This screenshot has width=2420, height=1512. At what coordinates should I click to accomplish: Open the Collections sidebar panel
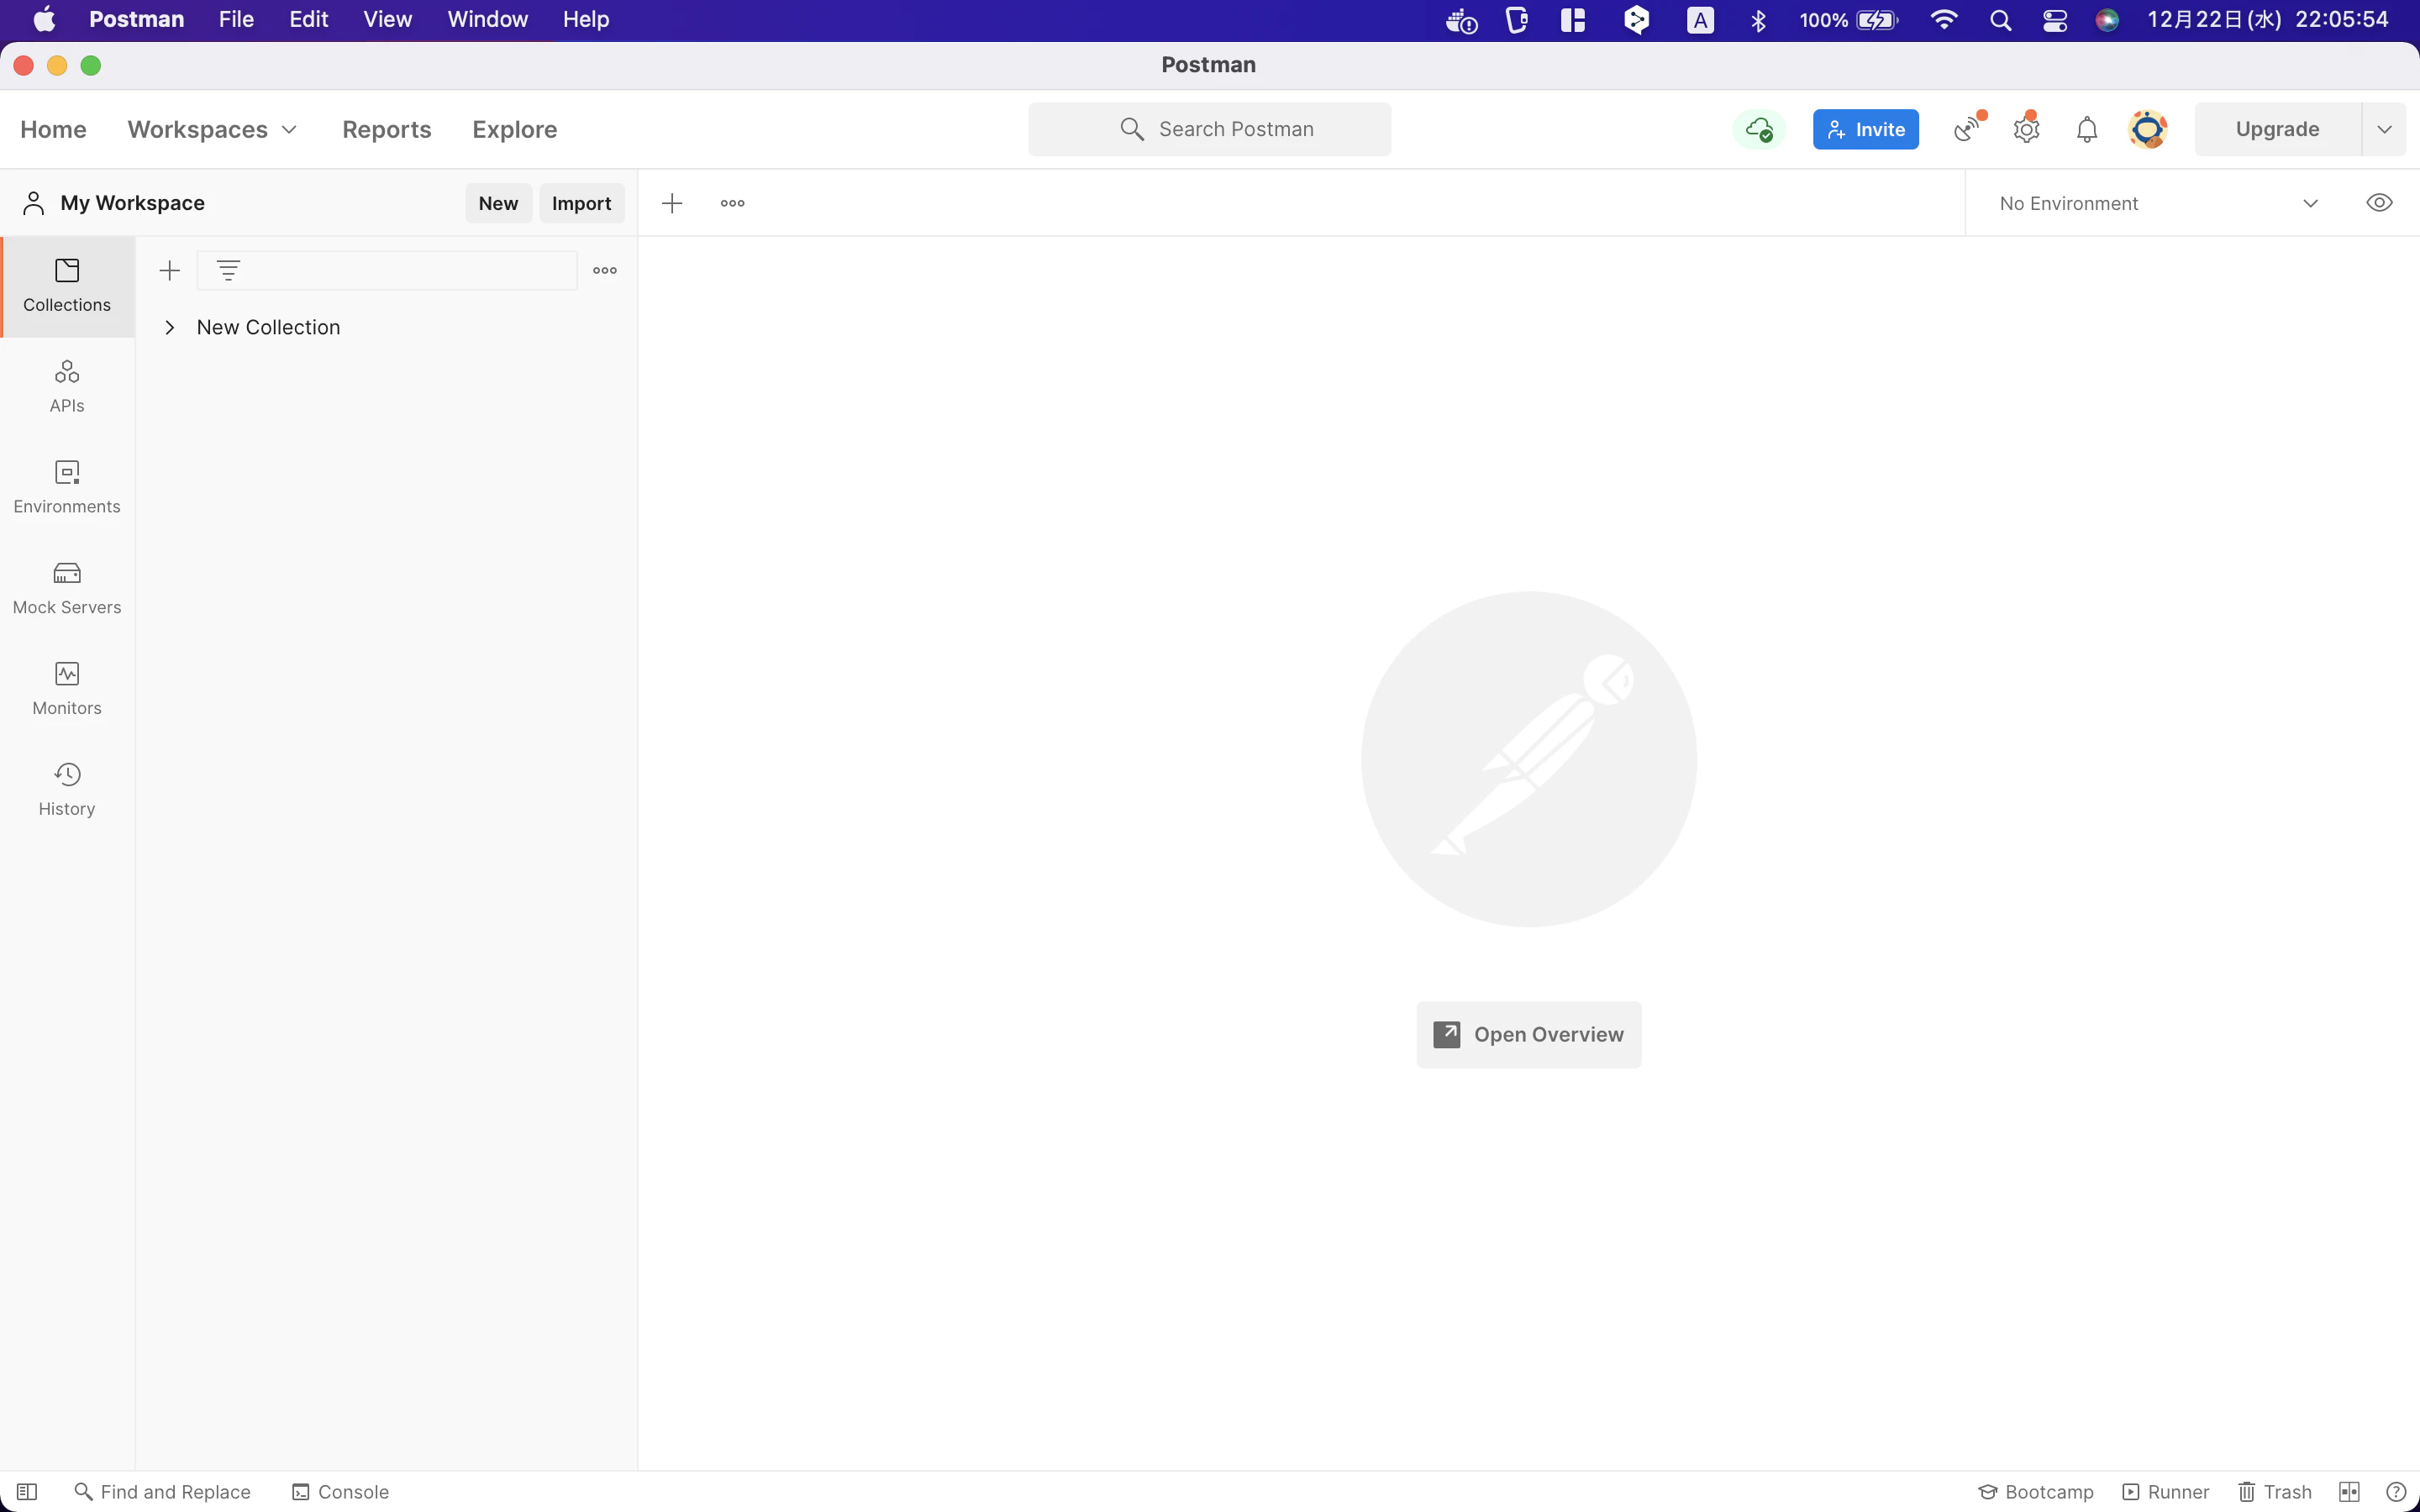click(67, 286)
